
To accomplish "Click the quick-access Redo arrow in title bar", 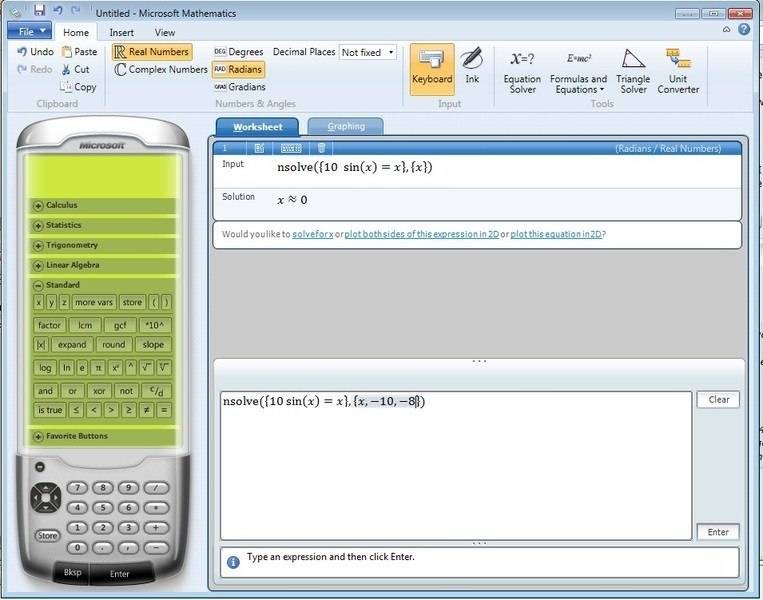I will [x=75, y=11].
